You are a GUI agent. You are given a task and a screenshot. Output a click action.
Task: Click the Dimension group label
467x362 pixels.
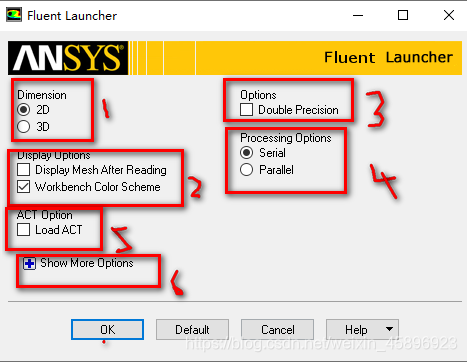coord(42,95)
